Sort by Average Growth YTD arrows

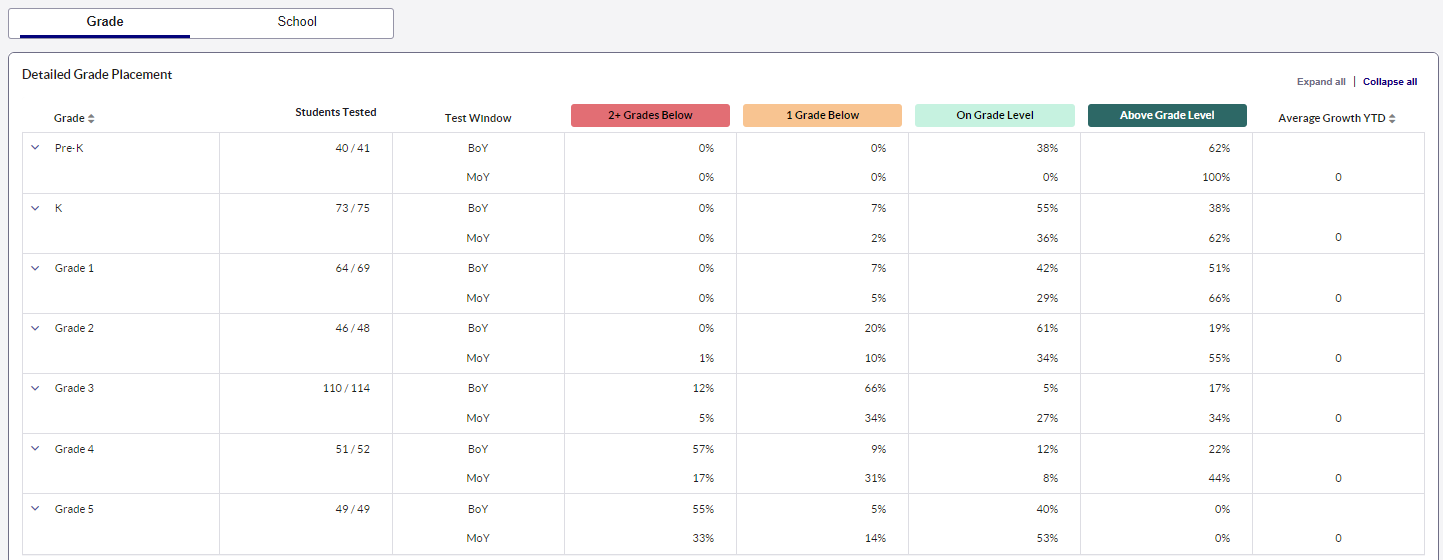point(1393,119)
